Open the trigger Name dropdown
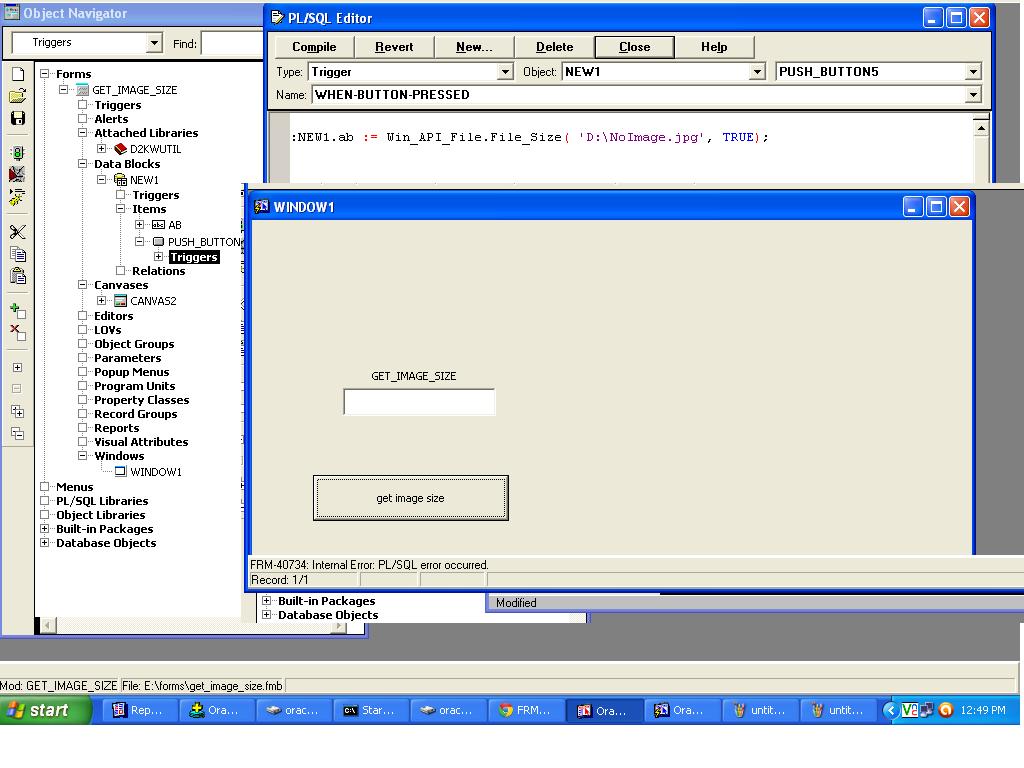The image size is (1024, 768). point(972,95)
